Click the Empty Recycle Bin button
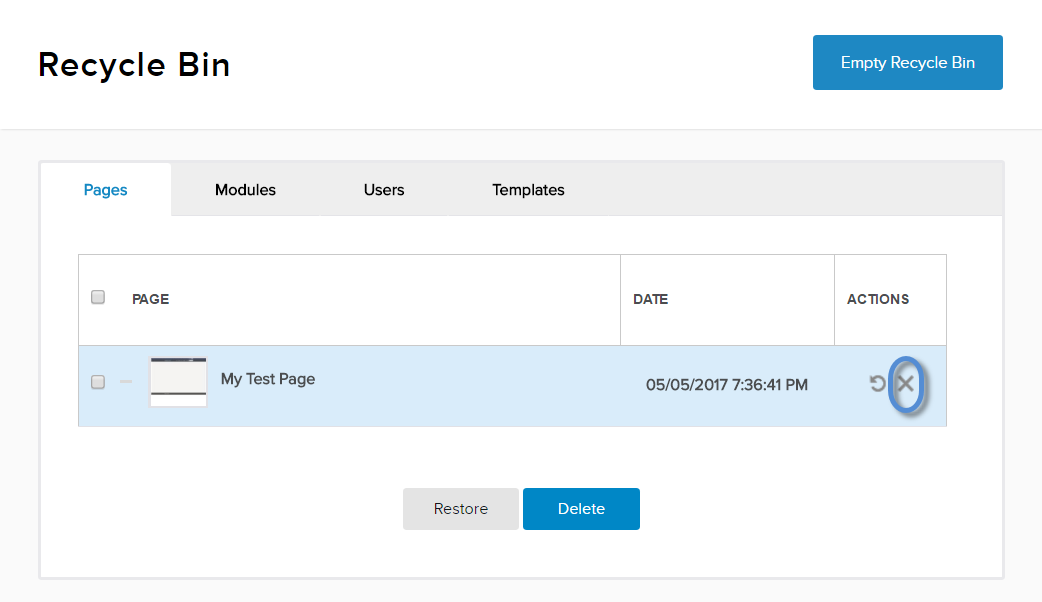The height and width of the screenshot is (602, 1042). coord(908,62)
